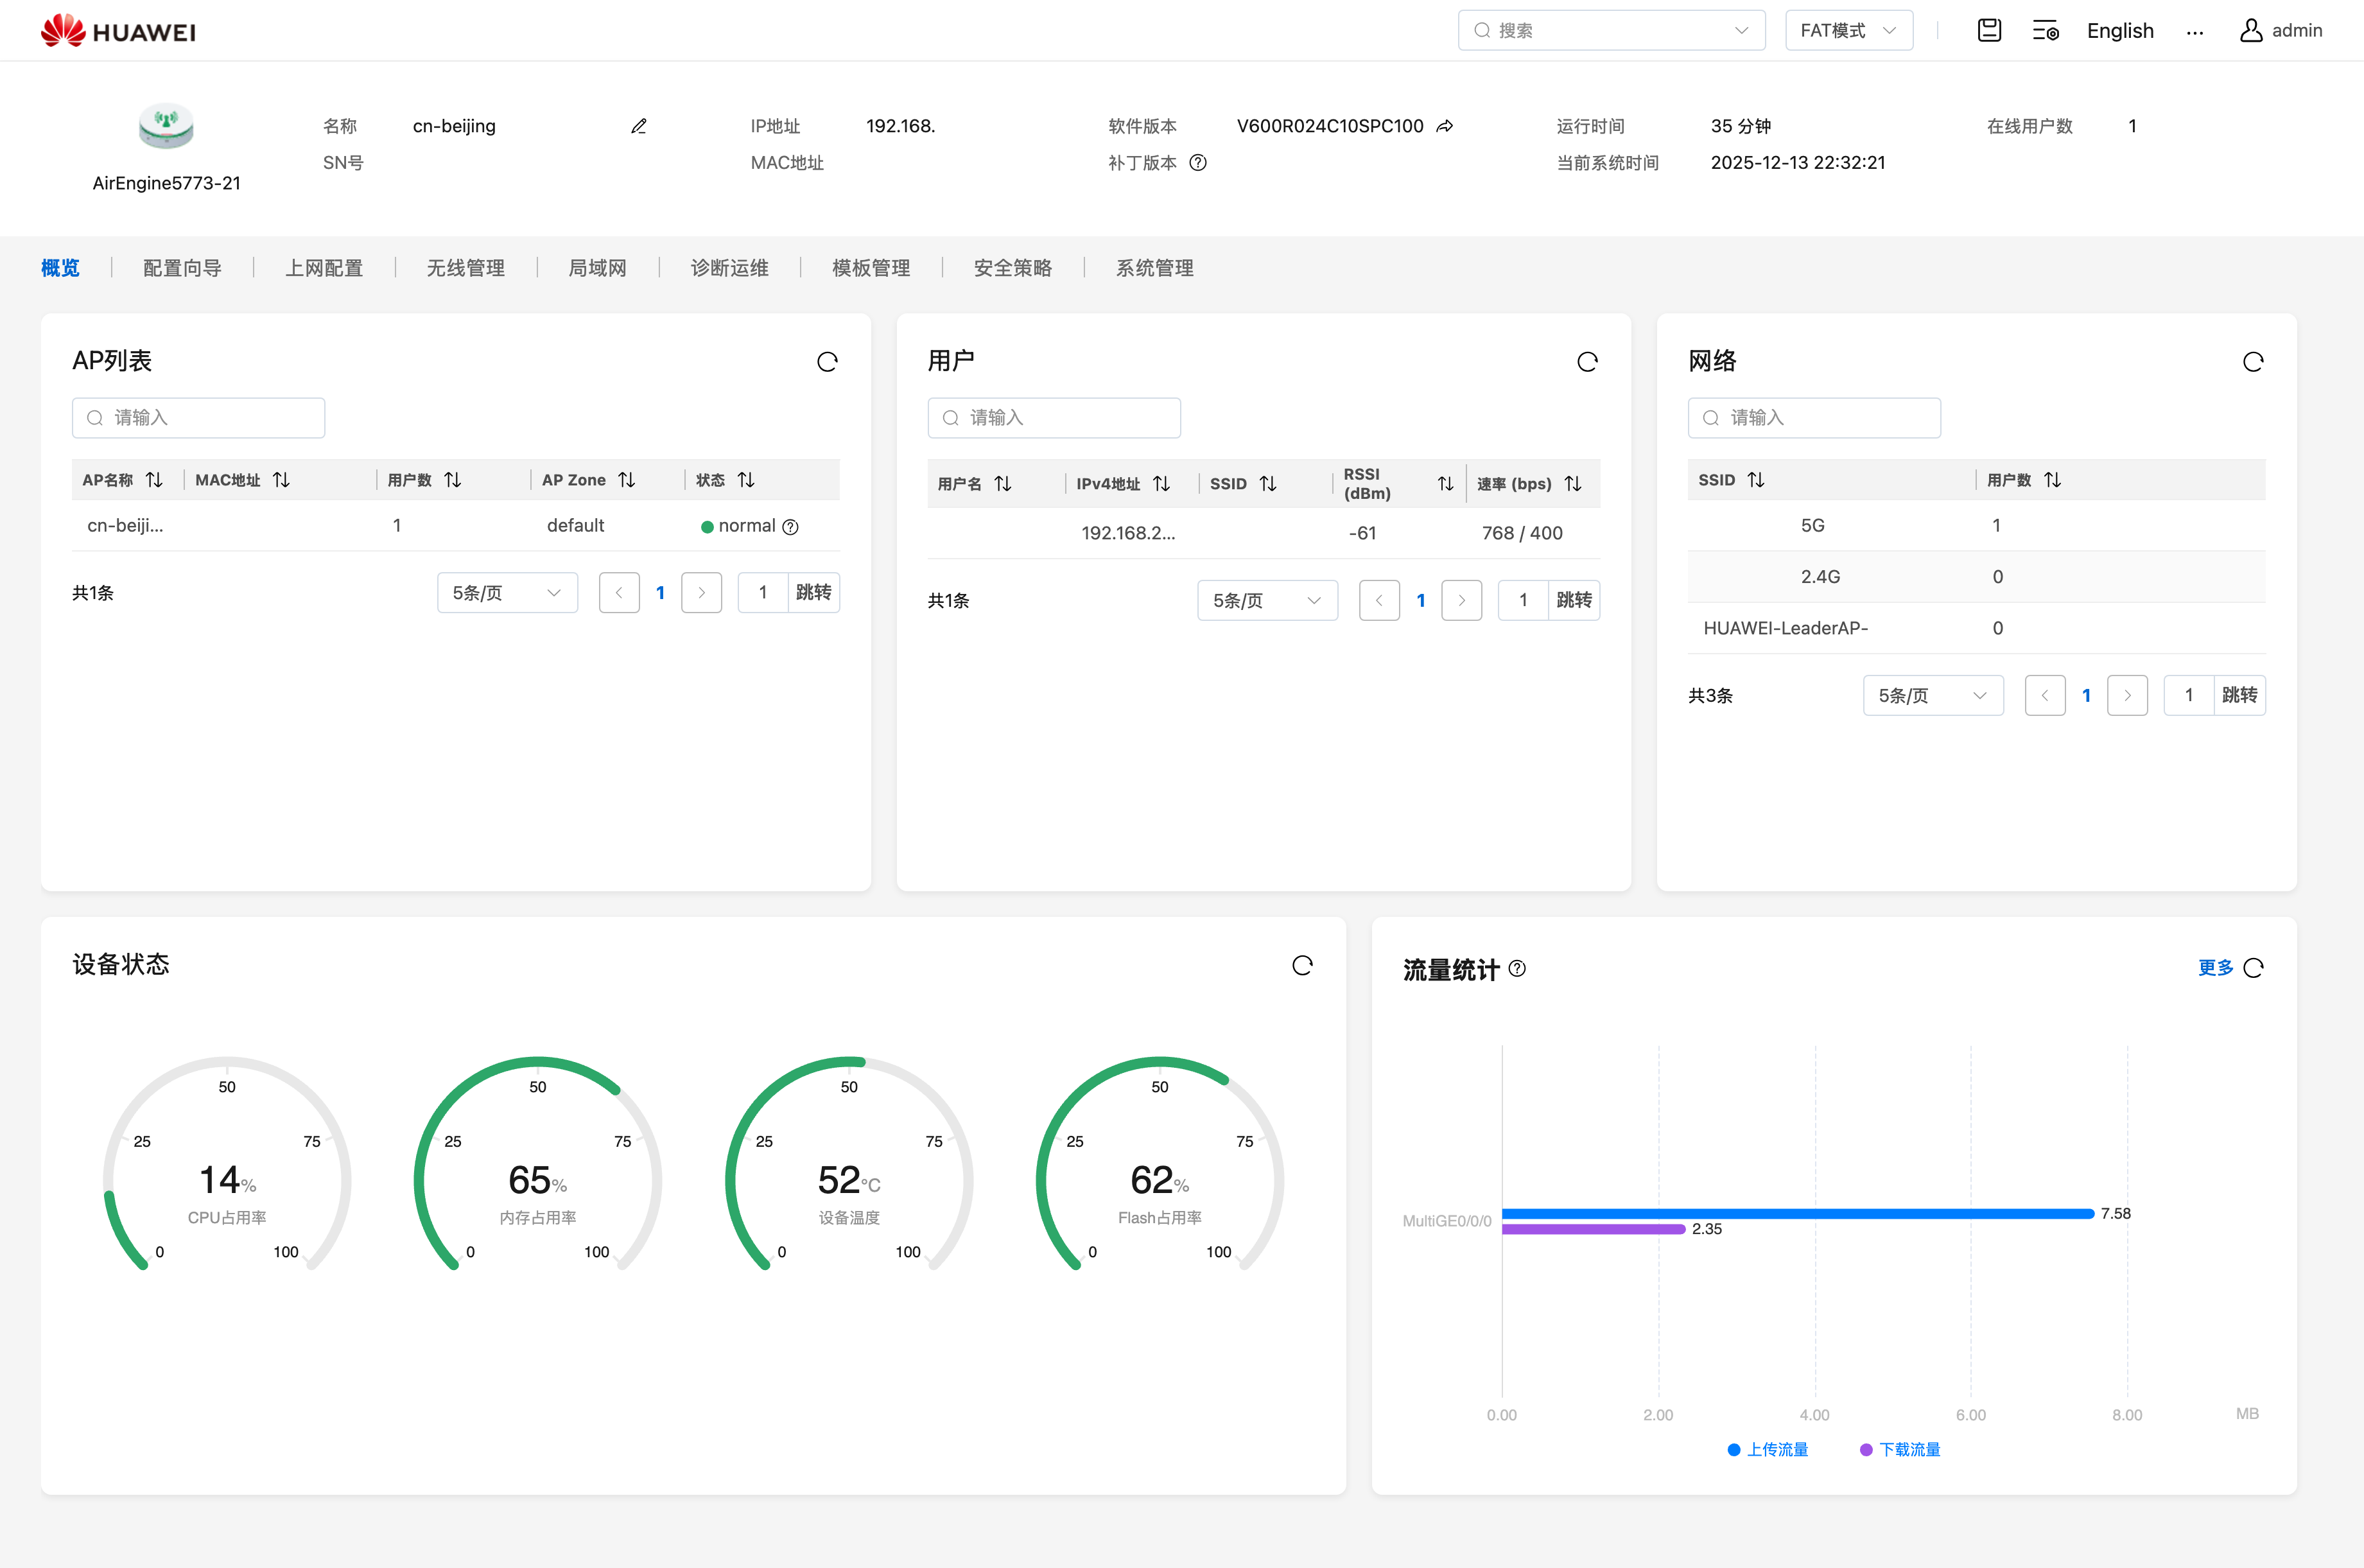Refresh the 用户 panel
Screen dimensions: 2364x1568
(x=1587, y=361)
